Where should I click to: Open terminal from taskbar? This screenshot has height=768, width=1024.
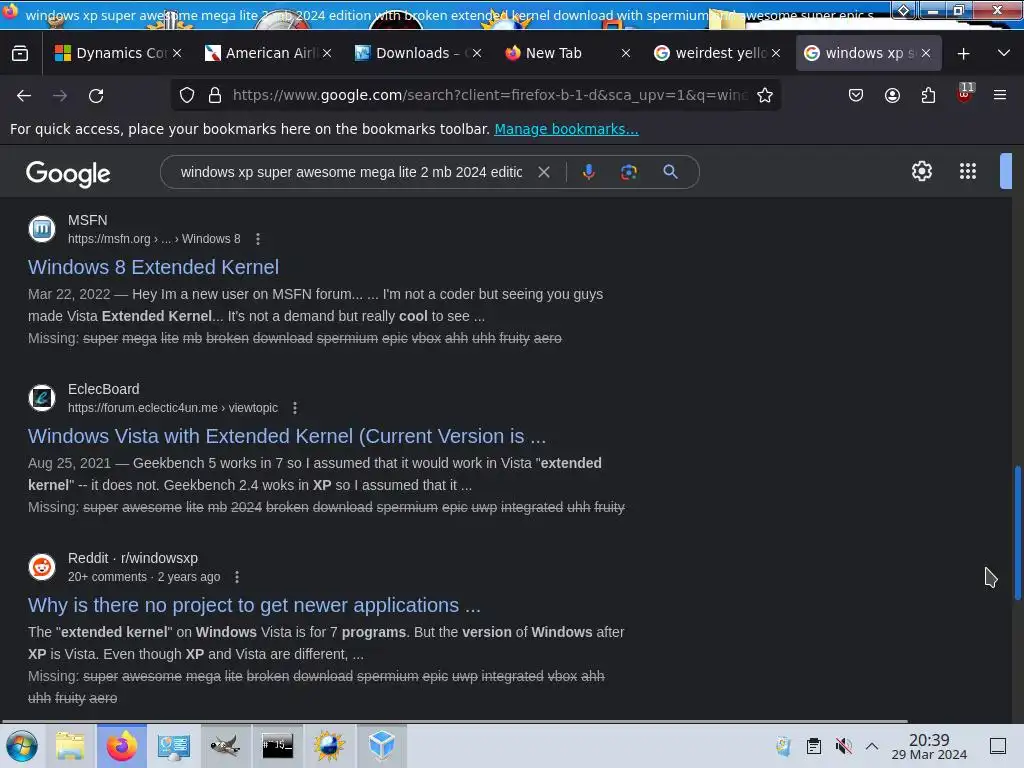coord(278,746)
